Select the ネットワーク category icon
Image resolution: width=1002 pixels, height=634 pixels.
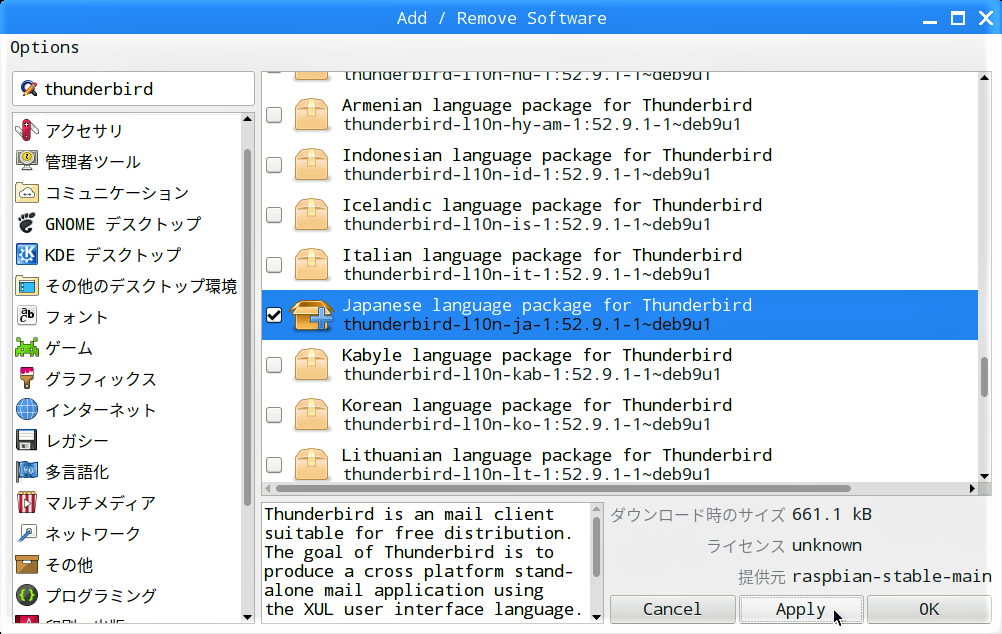tap(27, 534)
